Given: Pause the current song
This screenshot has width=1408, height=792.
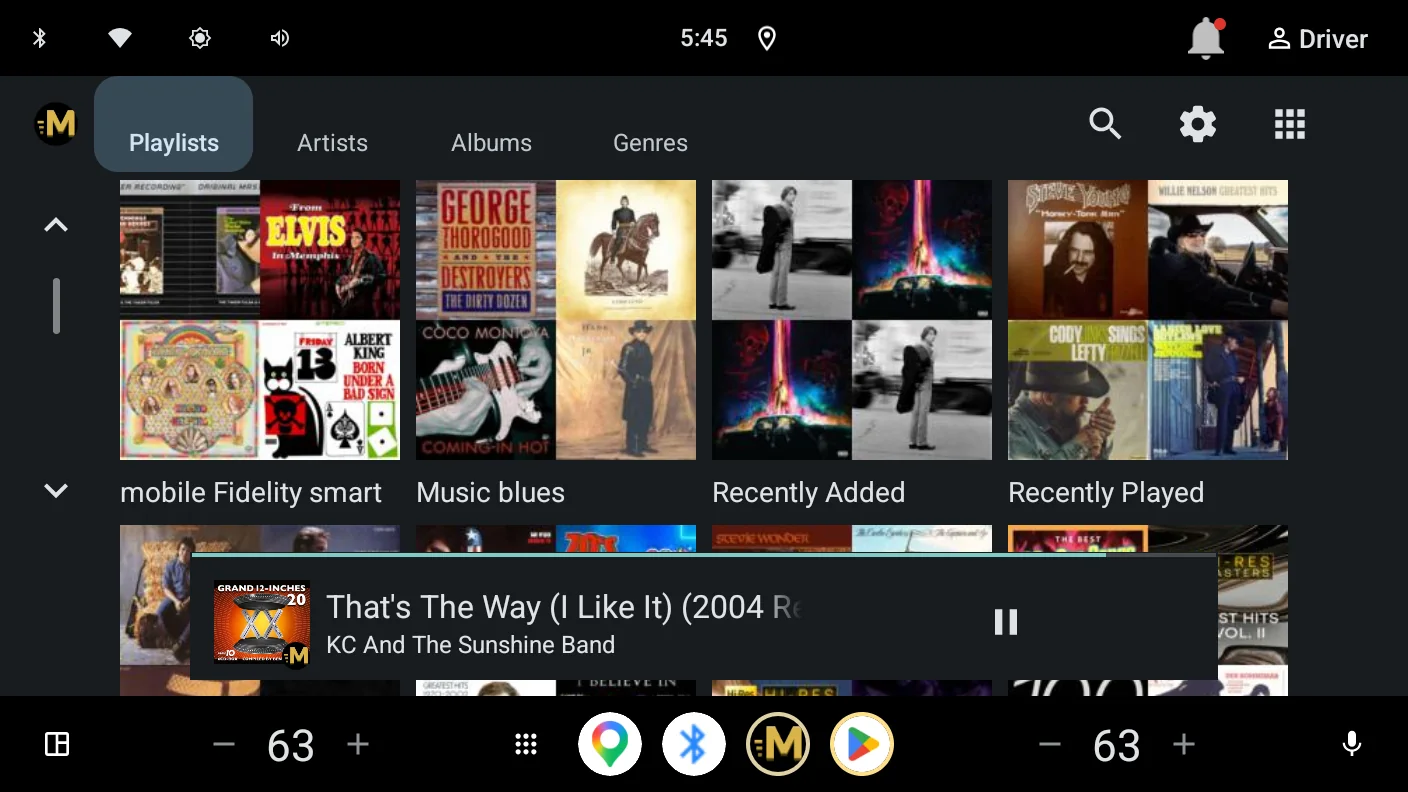Looking at the screenshot, I should point(1006,622).
